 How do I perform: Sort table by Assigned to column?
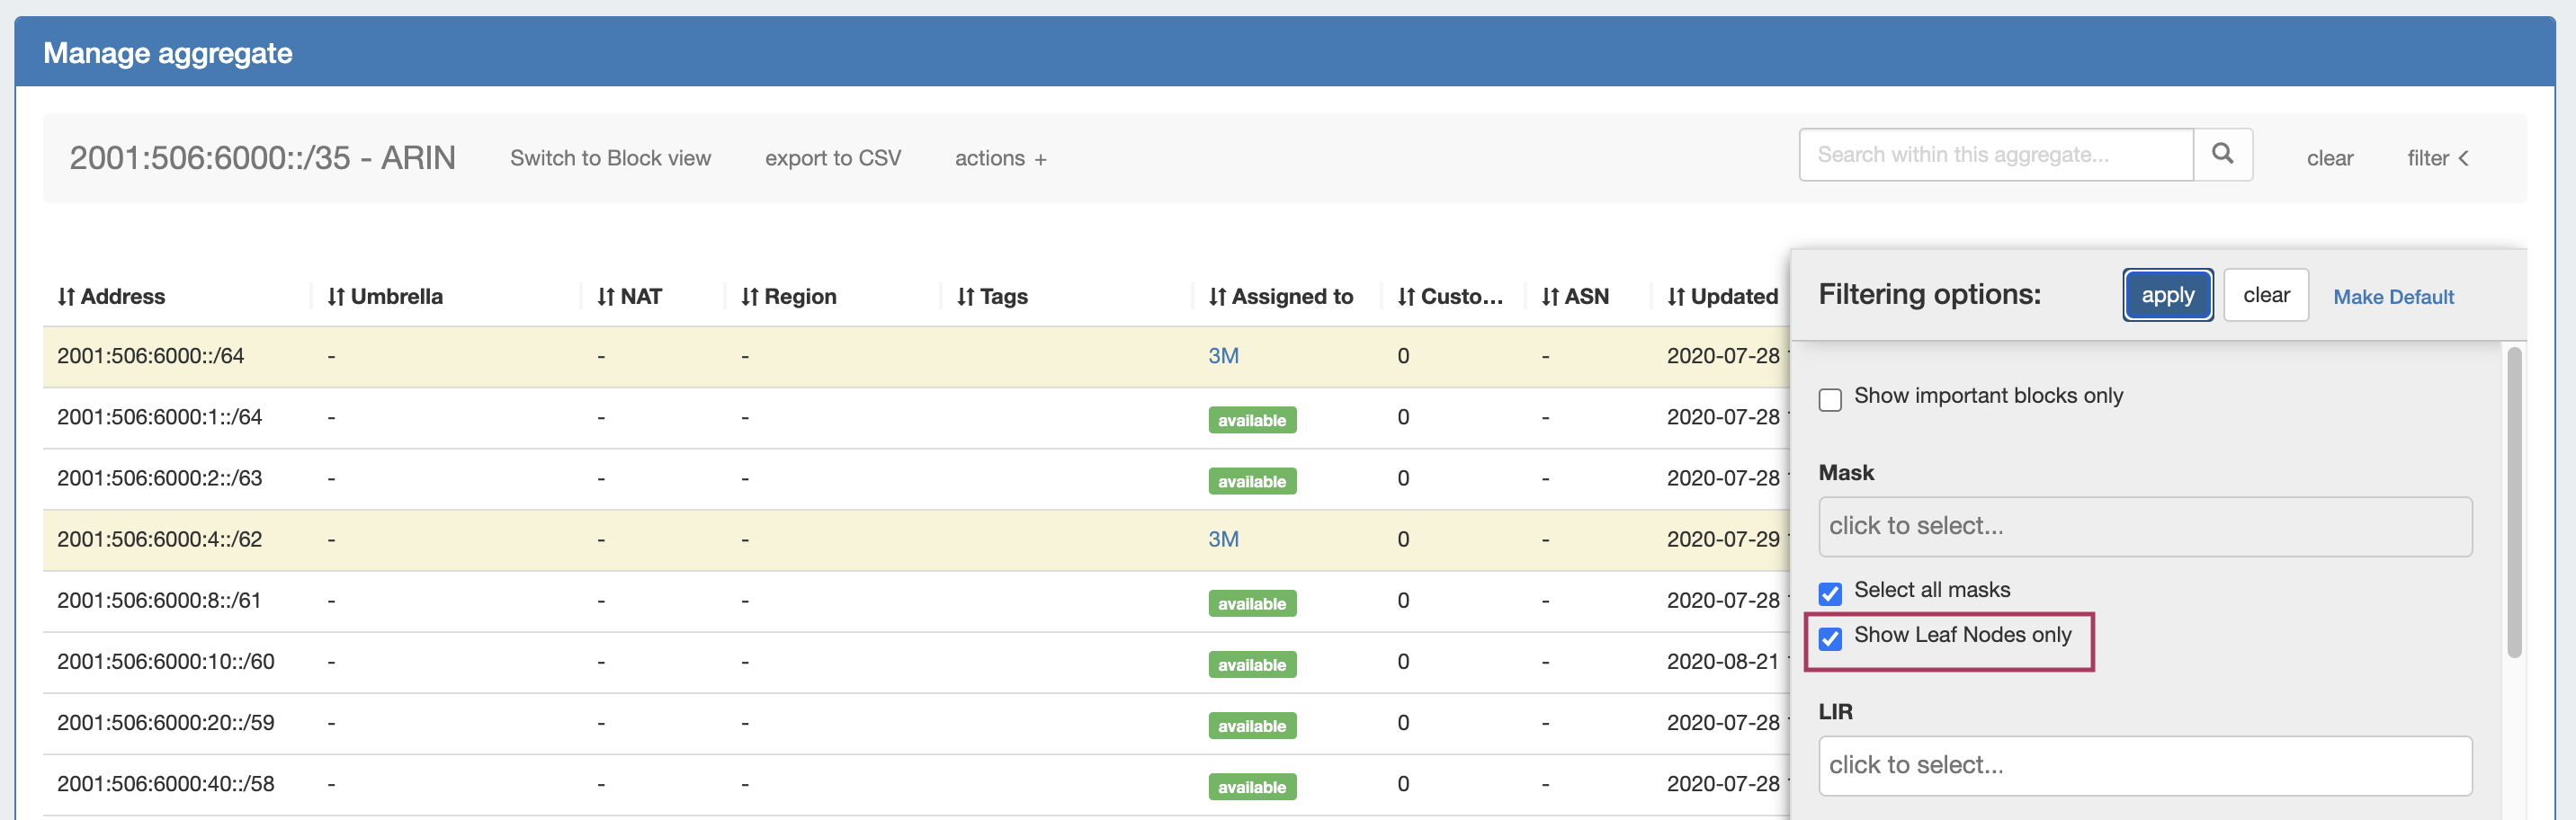click(x=1280, y=297)
